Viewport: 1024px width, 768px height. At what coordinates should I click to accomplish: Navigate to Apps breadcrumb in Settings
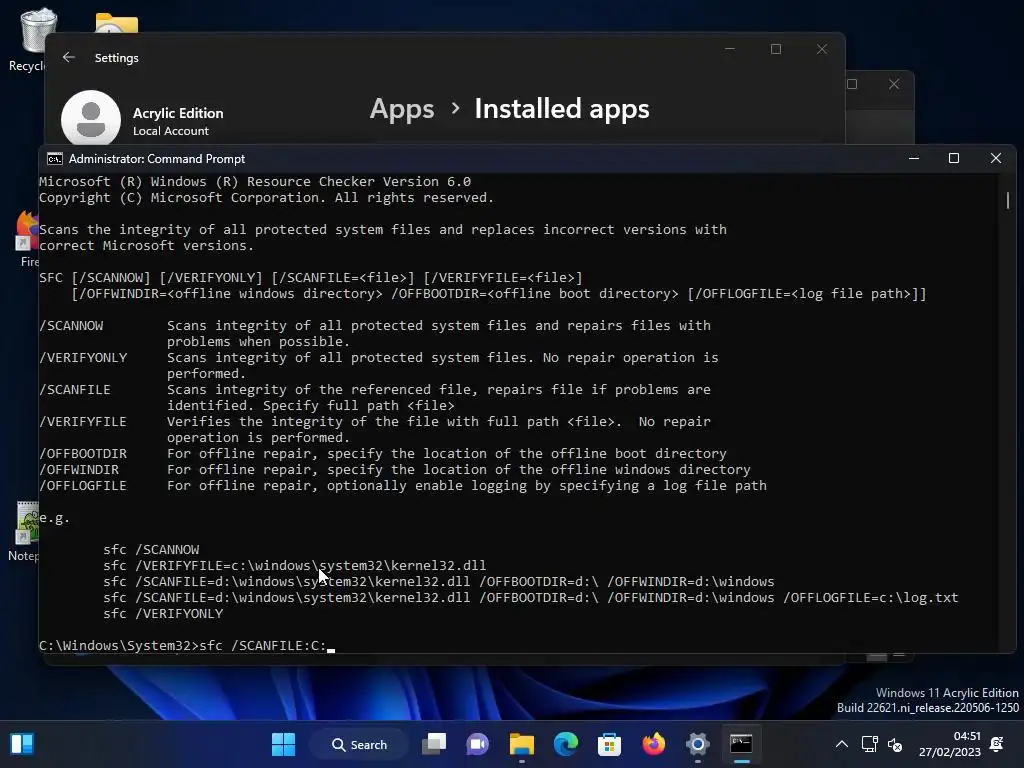coord(402,109)
